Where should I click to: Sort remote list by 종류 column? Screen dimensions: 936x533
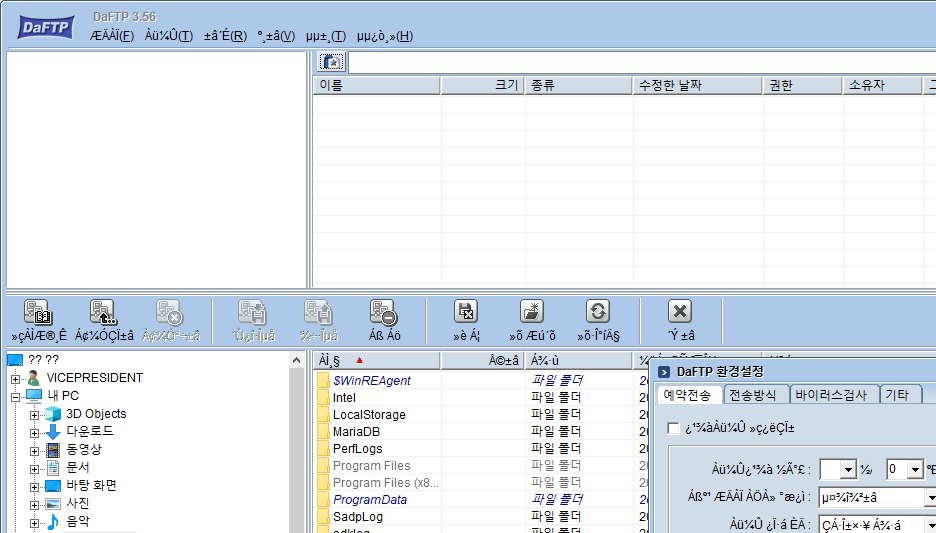coord(578,85)
